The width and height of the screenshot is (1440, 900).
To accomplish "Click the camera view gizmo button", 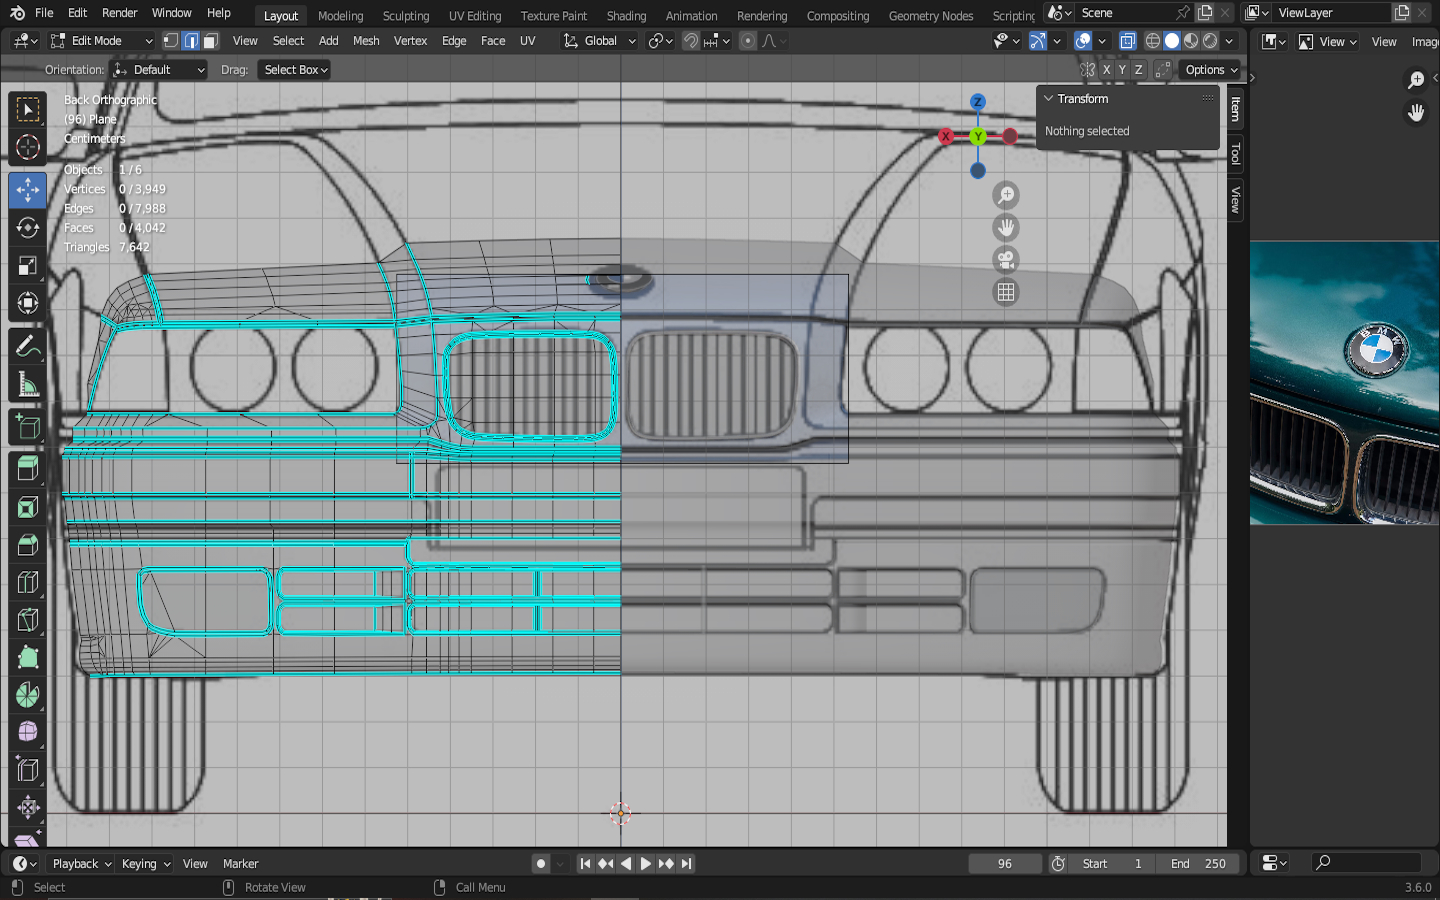I will tap(1006, 260).
